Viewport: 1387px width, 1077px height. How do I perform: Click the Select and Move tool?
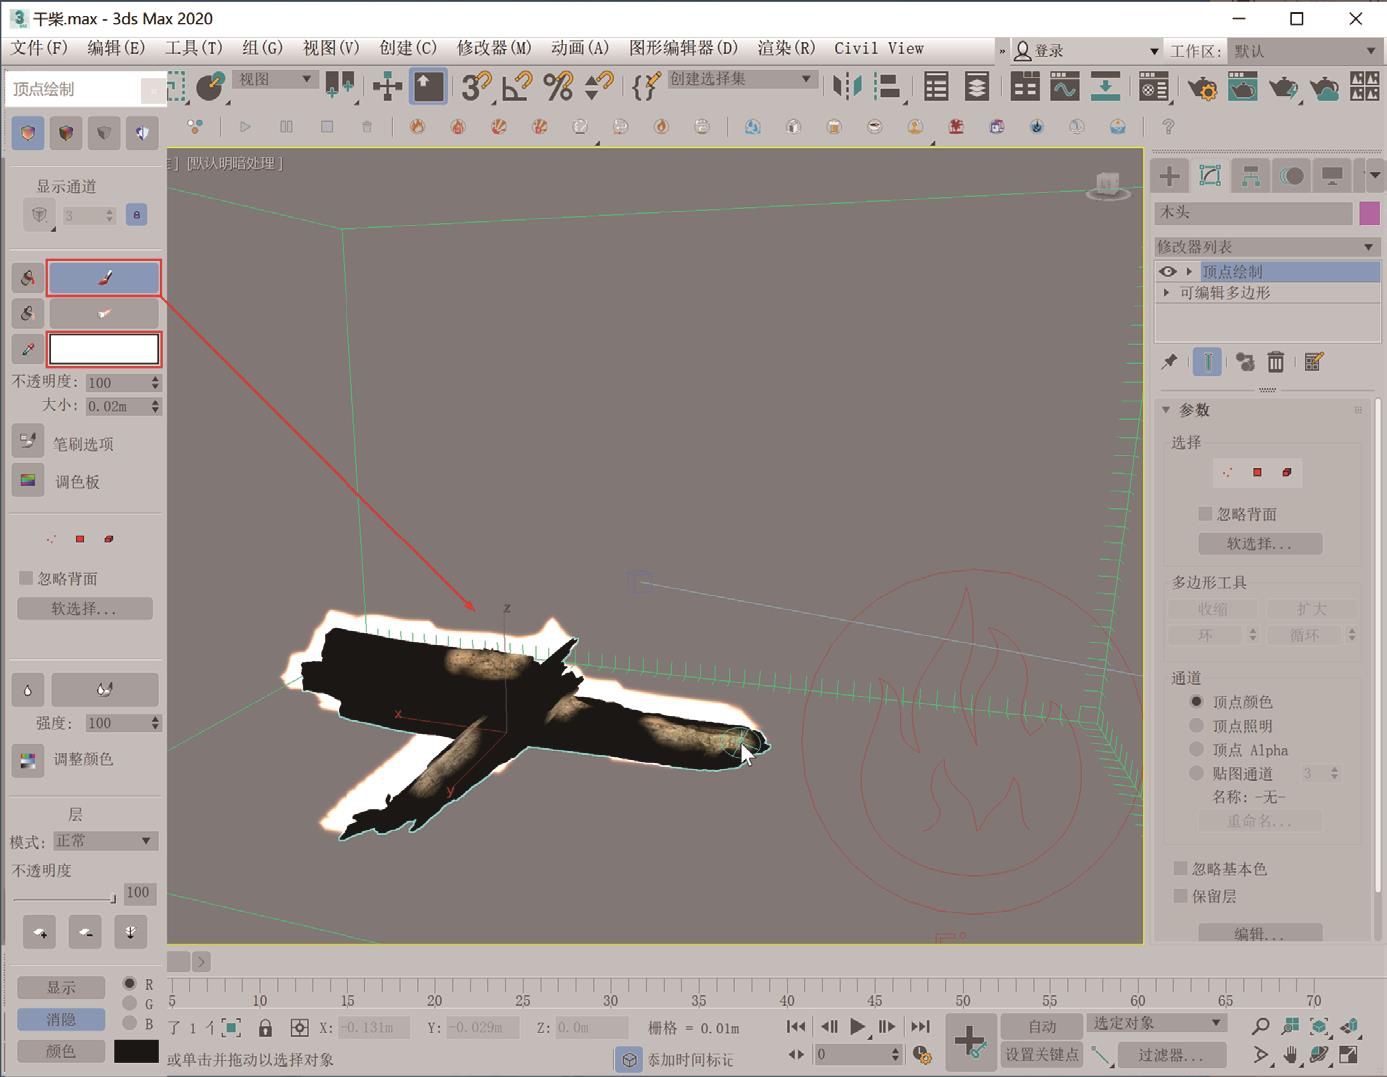coord(387,87)
